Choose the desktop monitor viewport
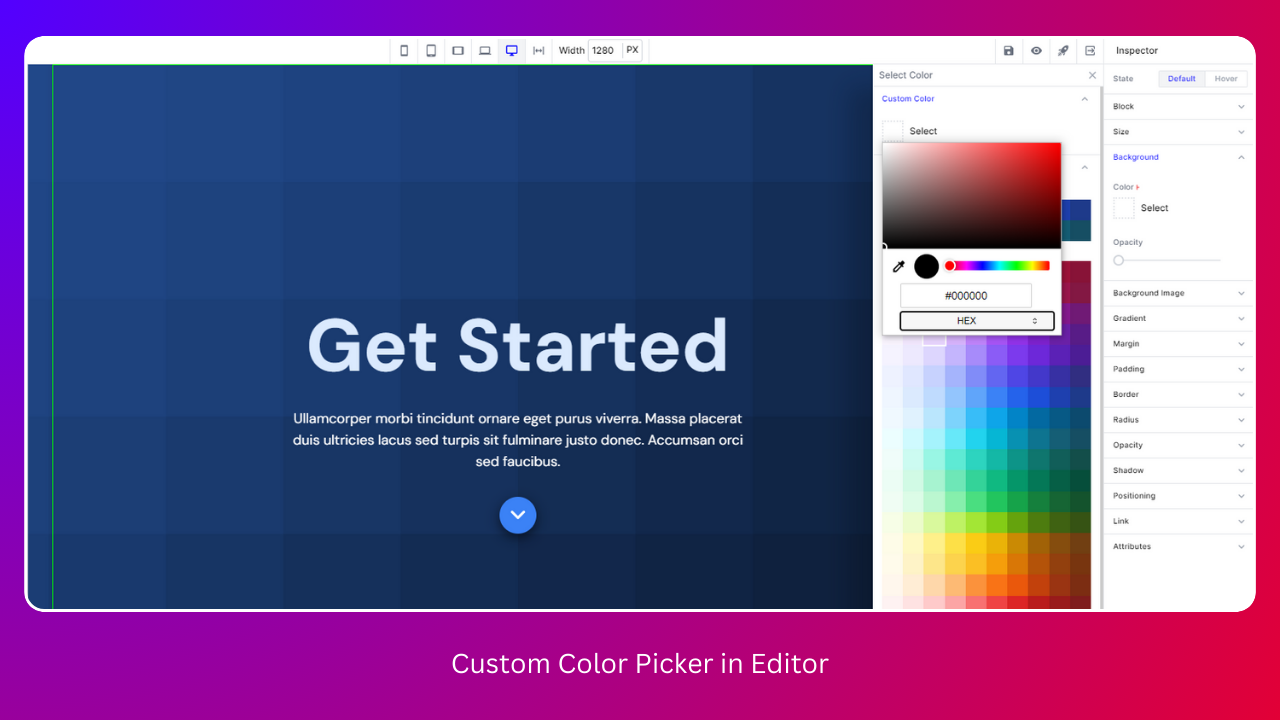 click(512, 51)
